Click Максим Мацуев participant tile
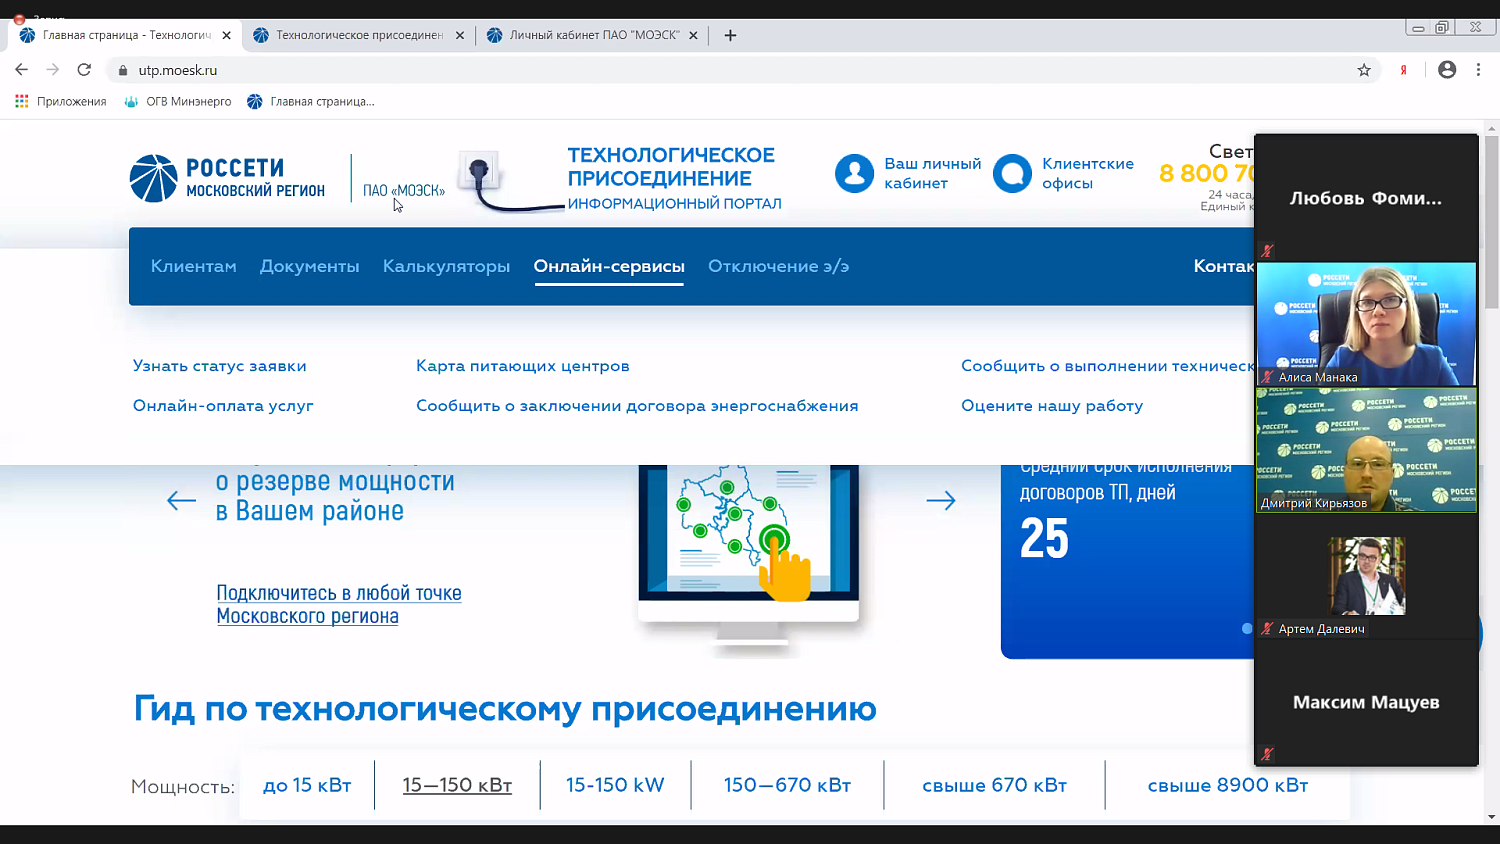 click(x=1366, y=702)
